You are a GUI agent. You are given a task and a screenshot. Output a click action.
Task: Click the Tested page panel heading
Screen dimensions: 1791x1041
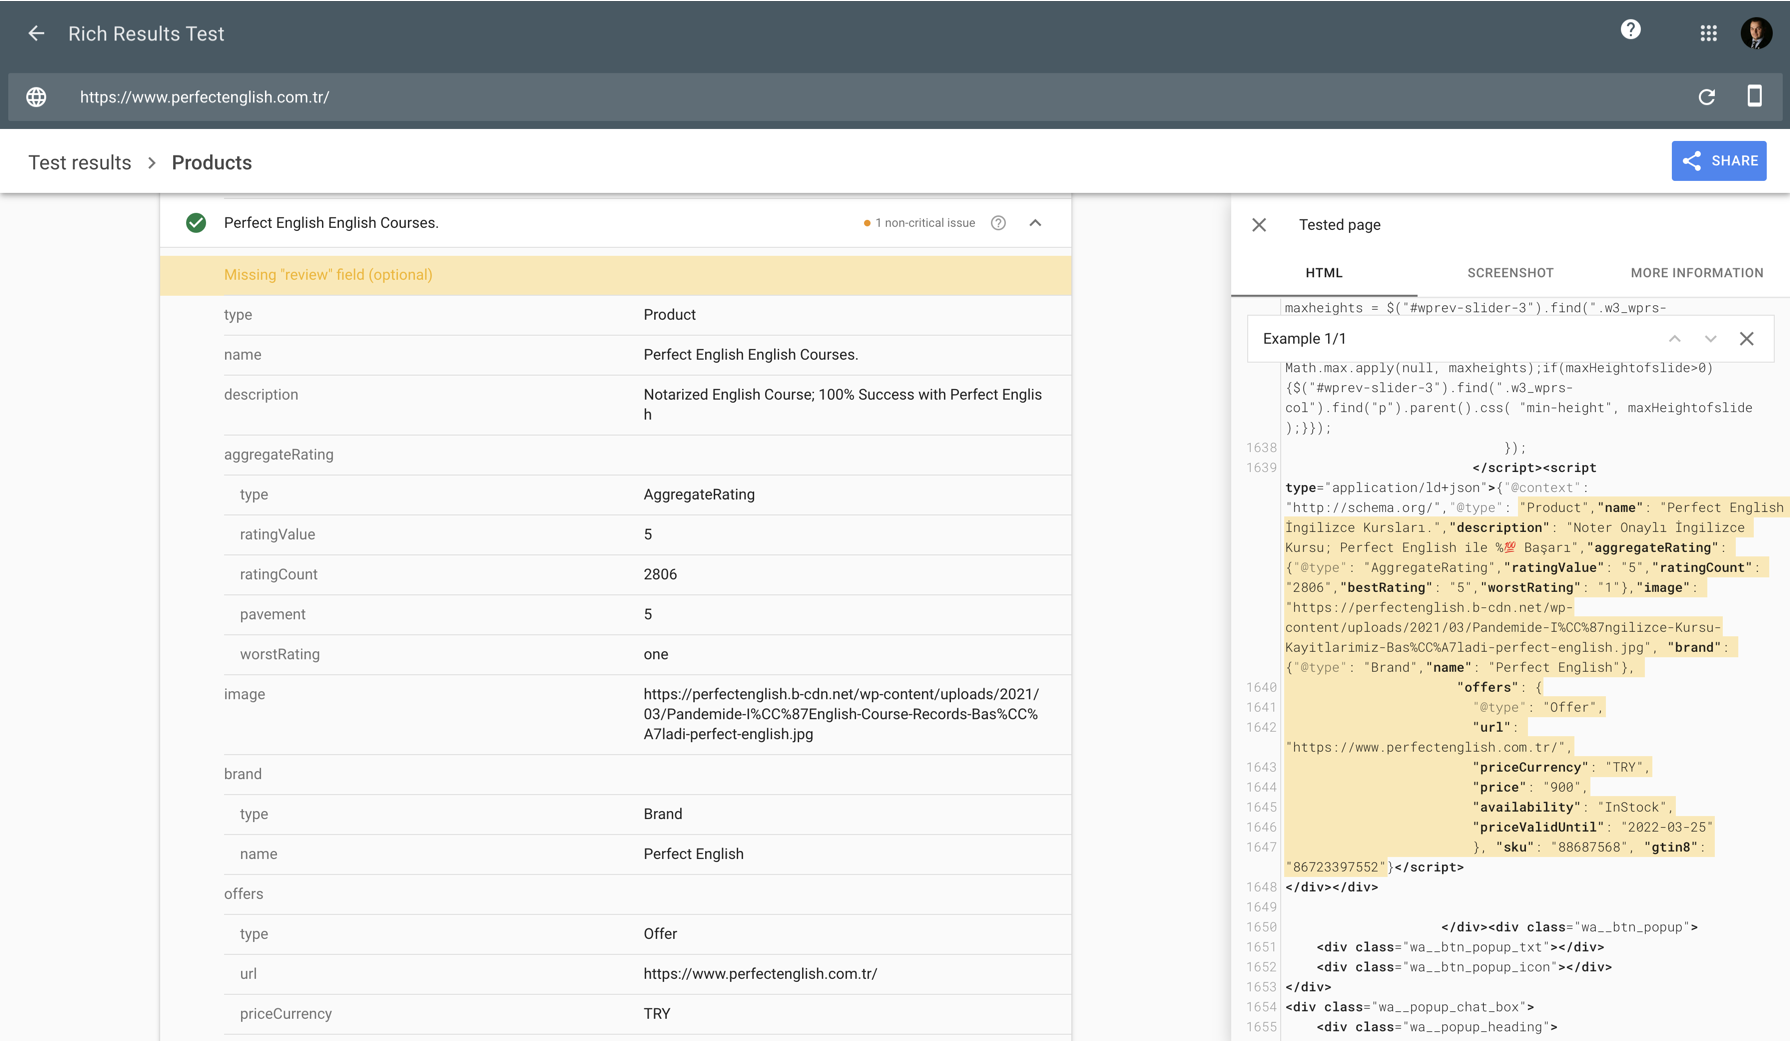(x=1340, y=225)
